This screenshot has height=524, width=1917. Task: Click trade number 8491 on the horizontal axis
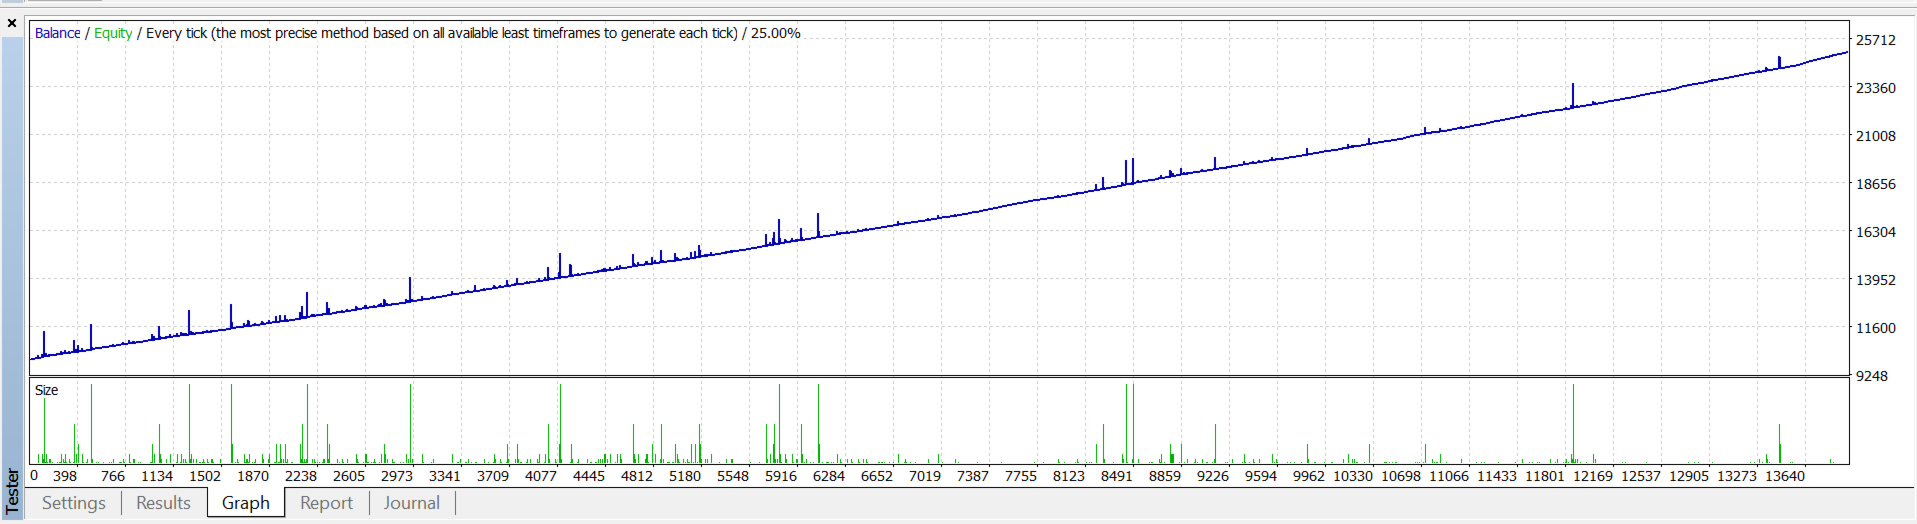[x=1117, y=476]
